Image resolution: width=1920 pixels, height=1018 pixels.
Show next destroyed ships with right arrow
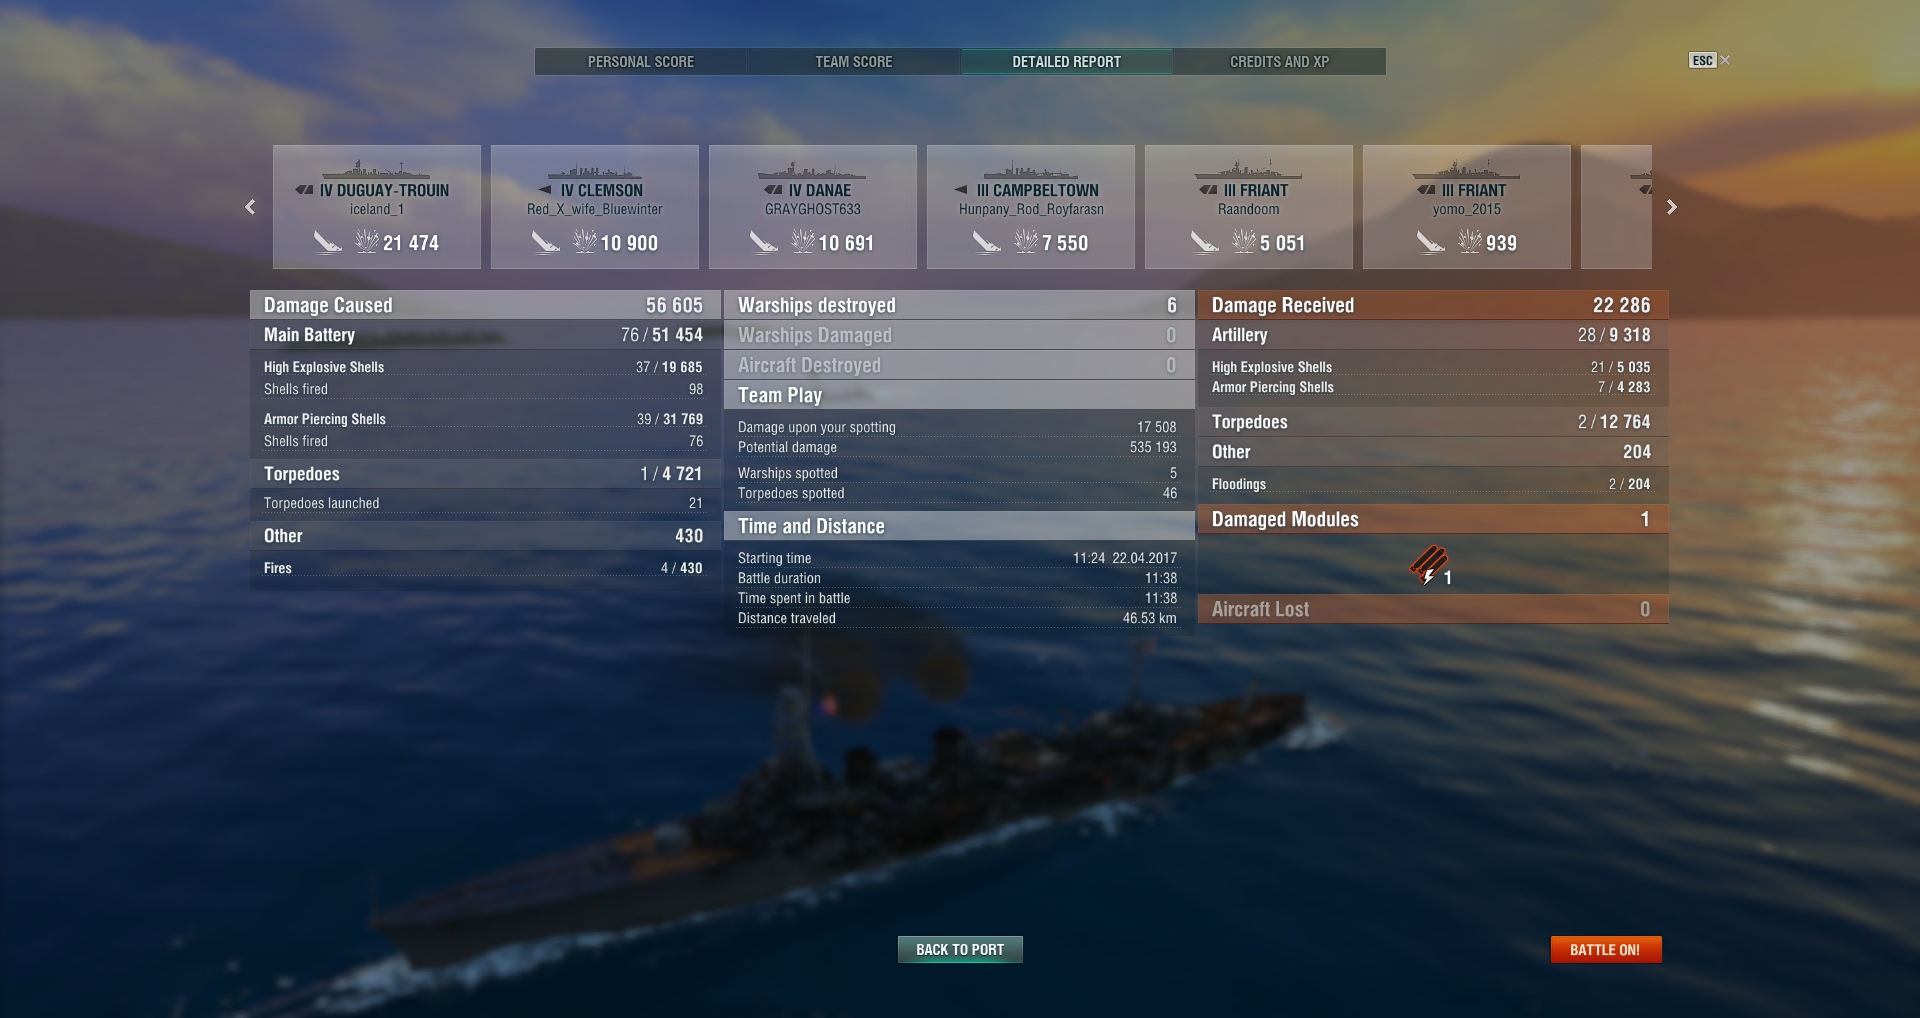click(1671, 207)
